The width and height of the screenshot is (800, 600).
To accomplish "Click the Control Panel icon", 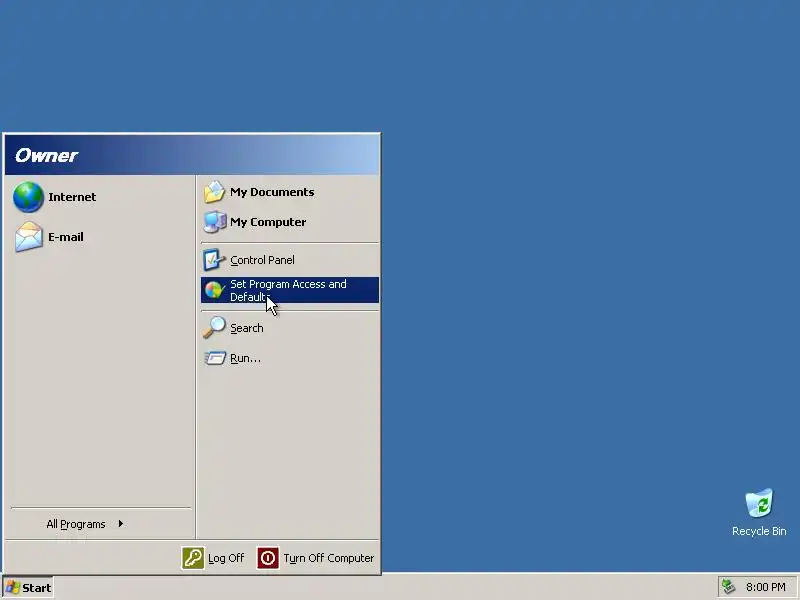I will 214,260.
